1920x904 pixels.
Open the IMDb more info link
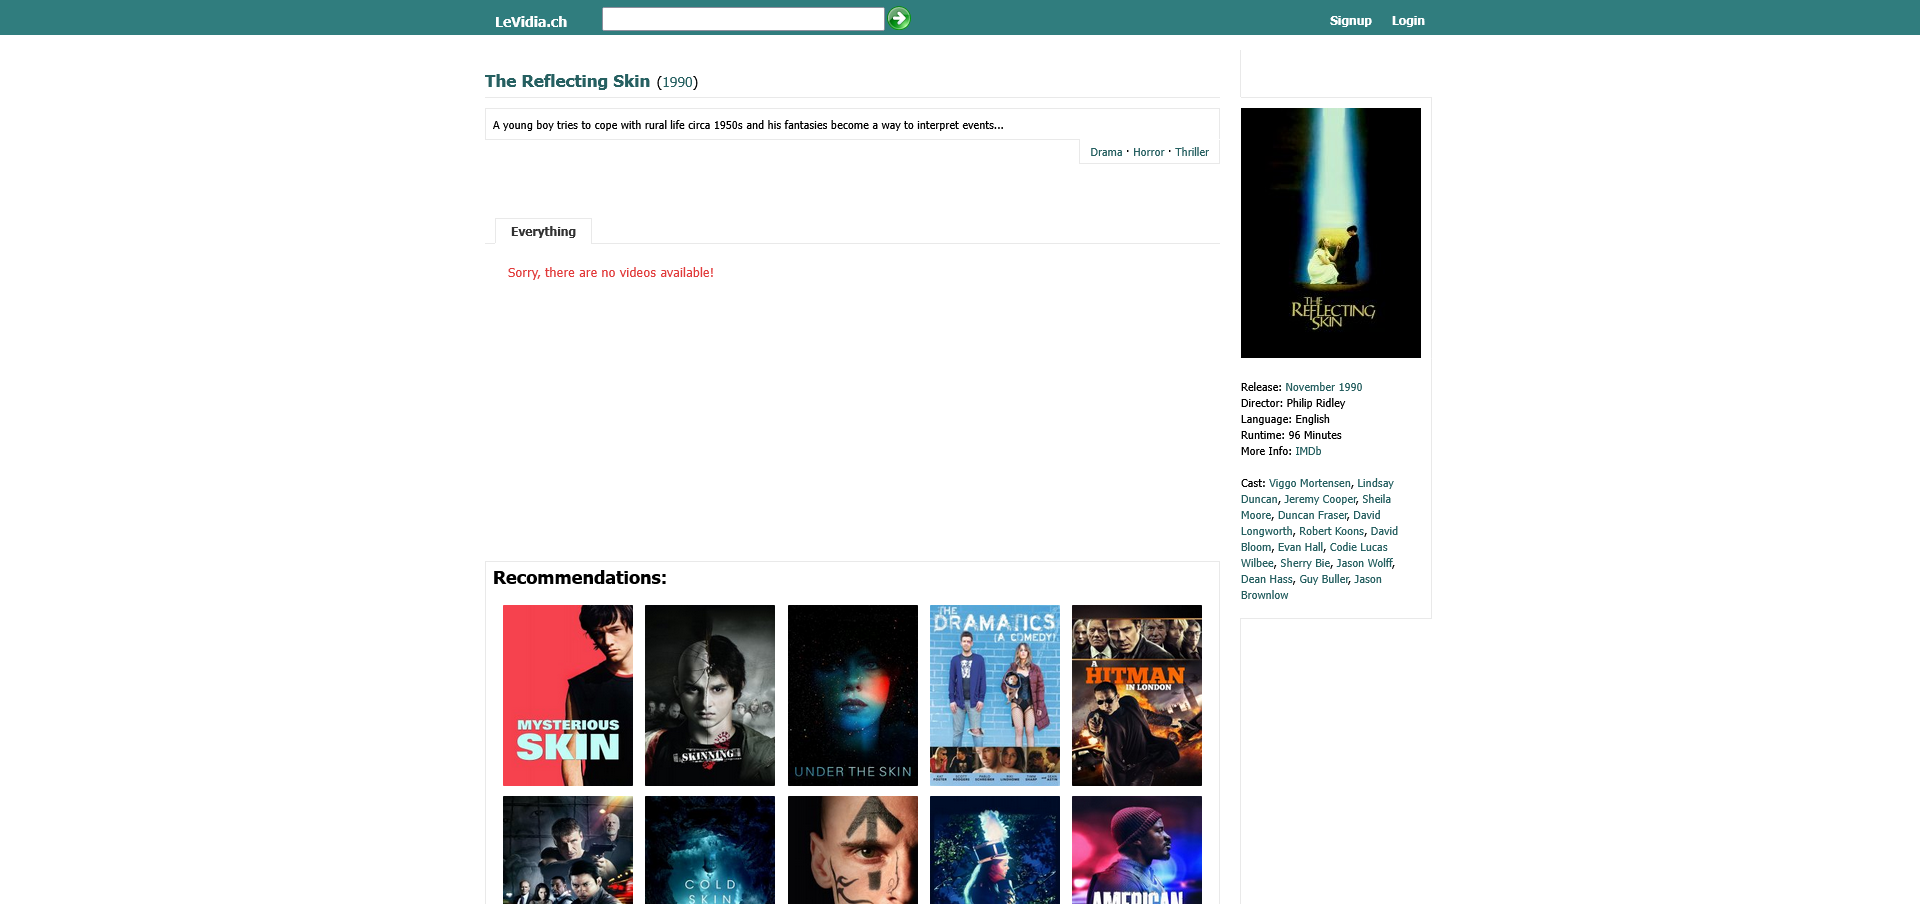[1308, 451]
